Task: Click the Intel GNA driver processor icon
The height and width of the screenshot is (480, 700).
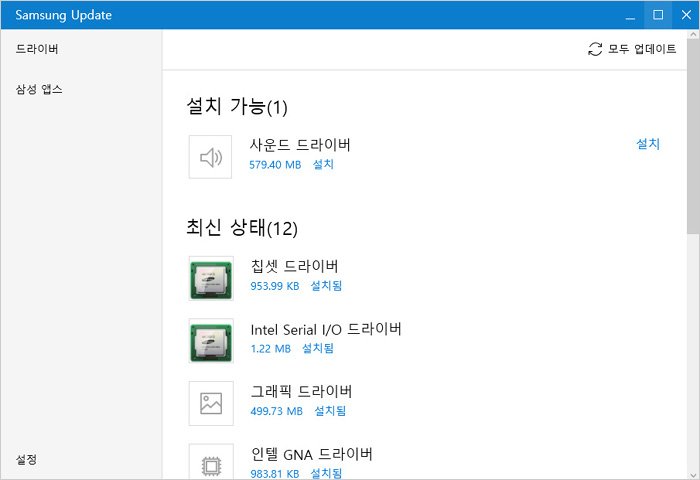Action: (211, 463)
